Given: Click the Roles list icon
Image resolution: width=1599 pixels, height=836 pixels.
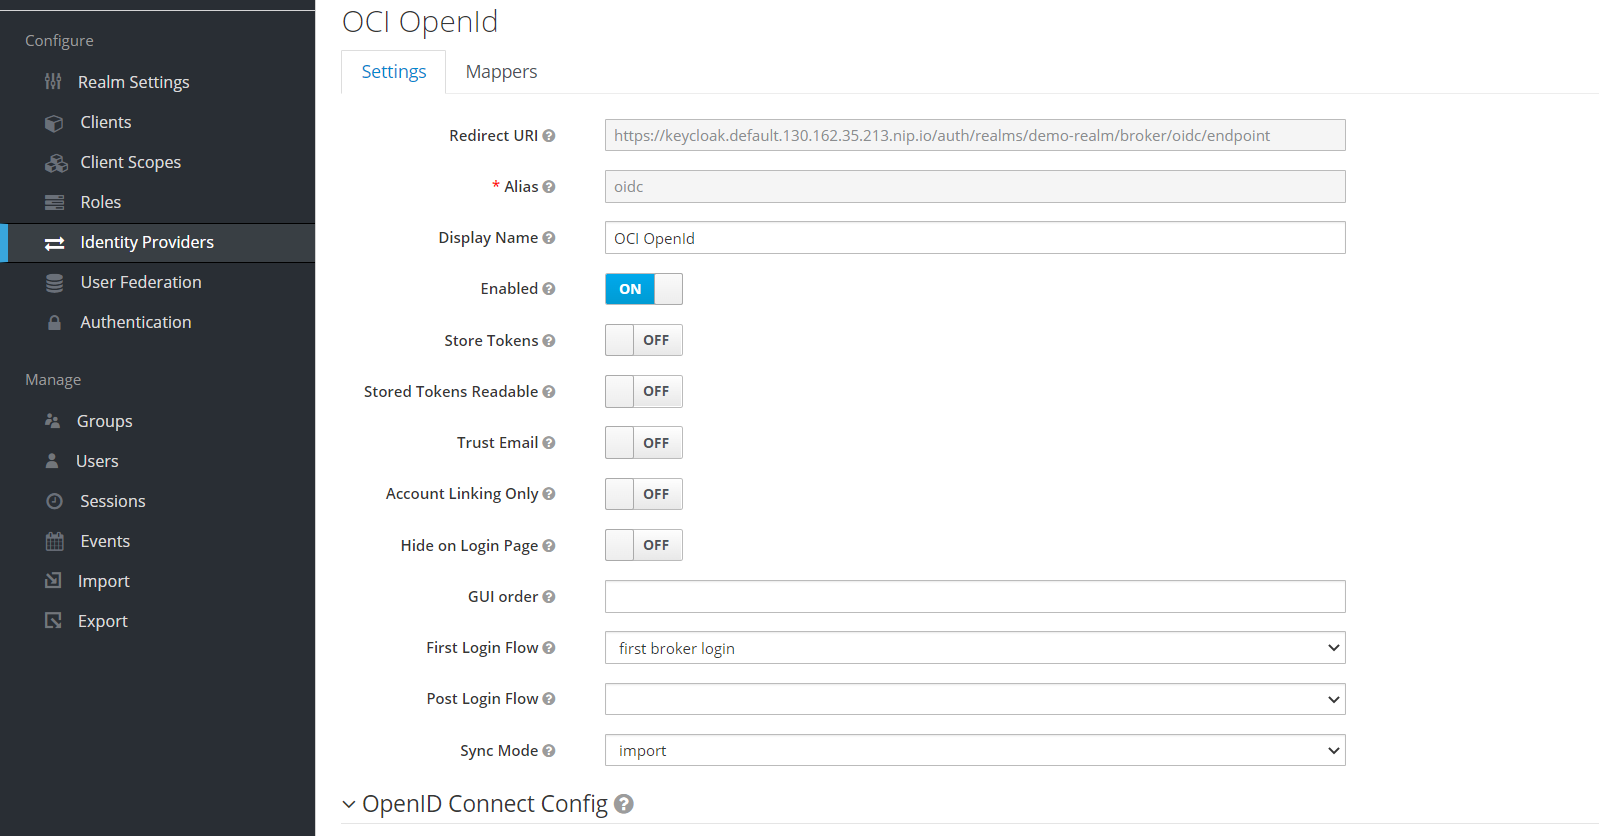Looking at the screenshot, I should [54, 203].
